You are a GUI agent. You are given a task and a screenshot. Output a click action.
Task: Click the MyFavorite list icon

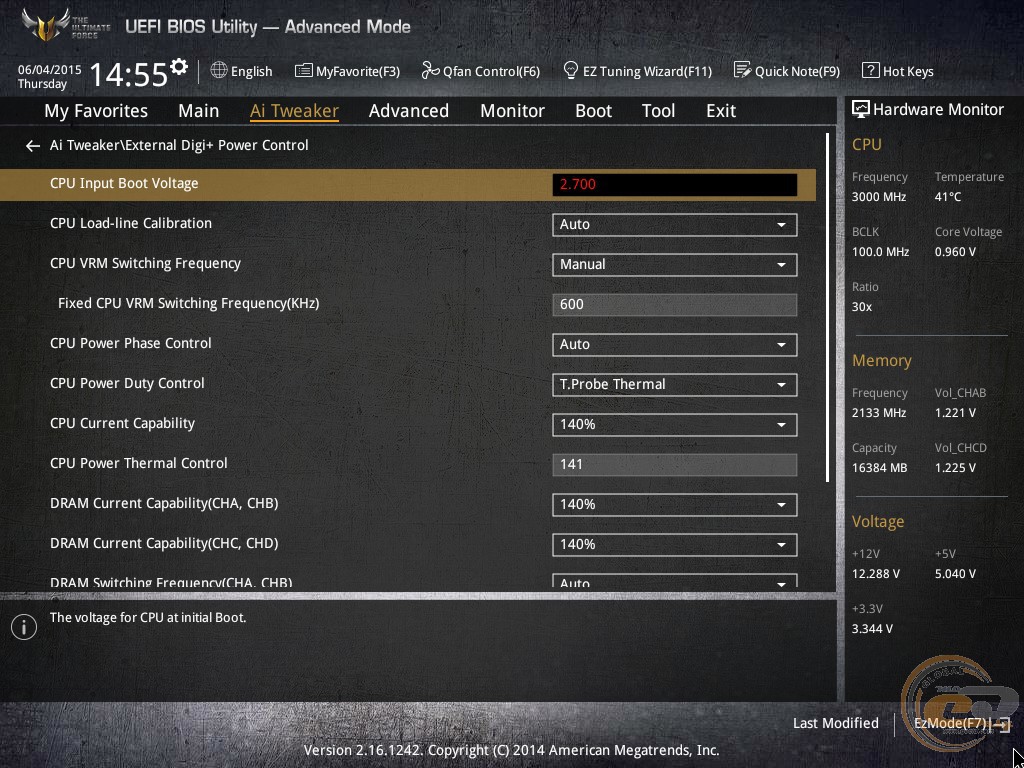(x=303, y=71)
